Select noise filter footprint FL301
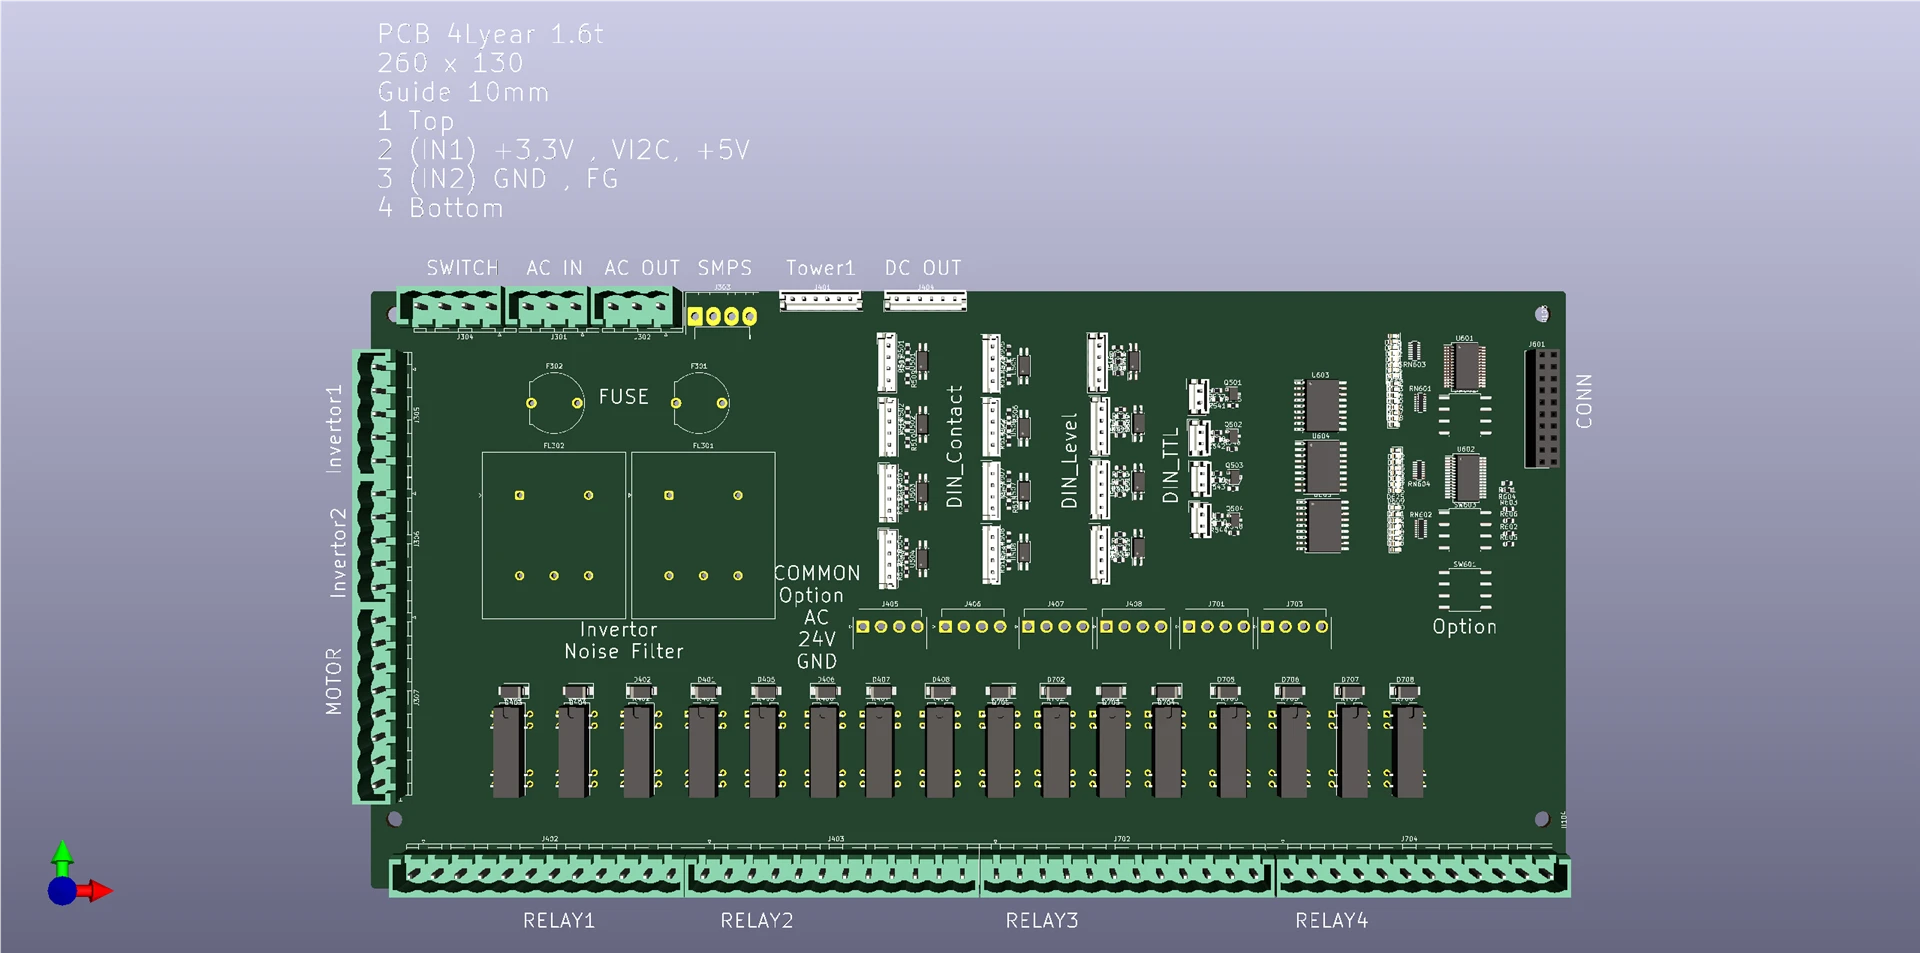 [703, 535]
